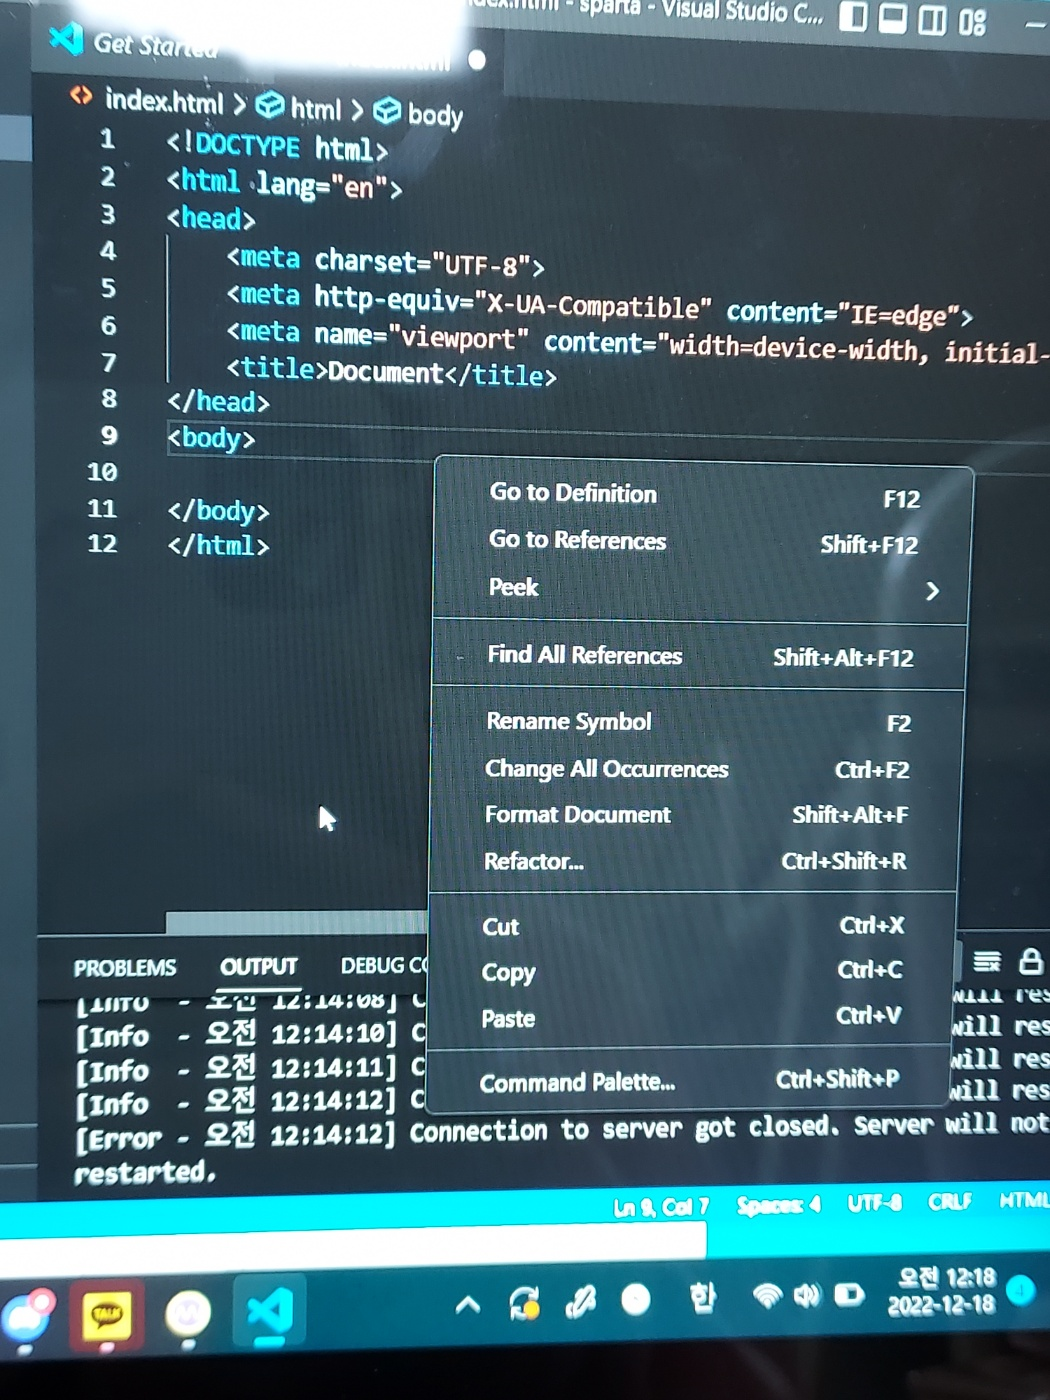Click blue notification badge beside clock
The height and width of the screenshot is (1400, 1050).
click(x=1021, y=1291)
